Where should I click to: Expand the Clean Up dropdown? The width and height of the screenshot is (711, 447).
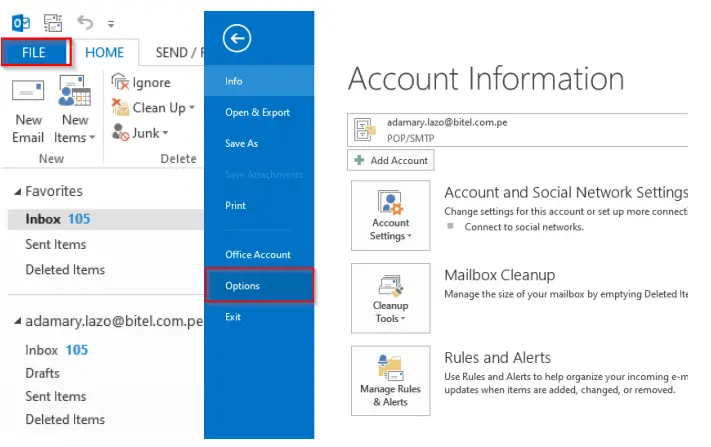point(190,108)
